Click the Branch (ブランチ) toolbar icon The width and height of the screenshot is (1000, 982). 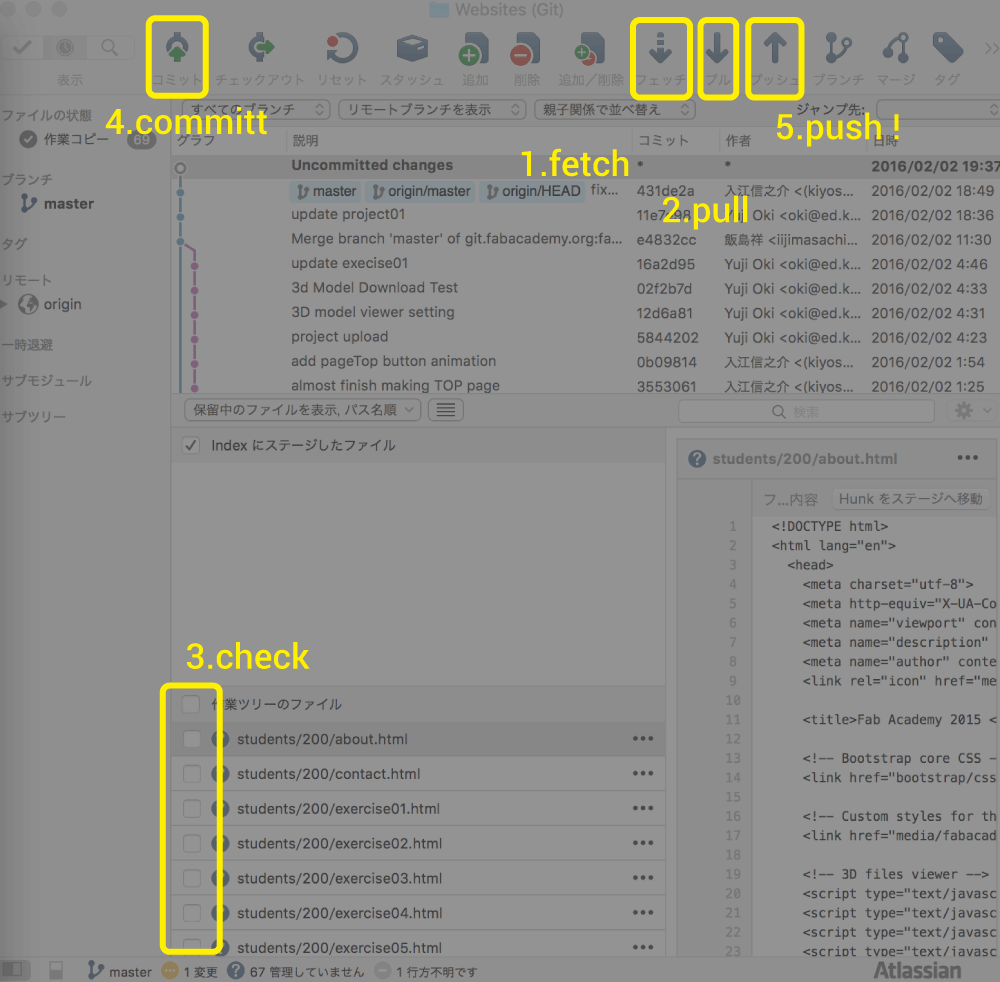(838, 48)
